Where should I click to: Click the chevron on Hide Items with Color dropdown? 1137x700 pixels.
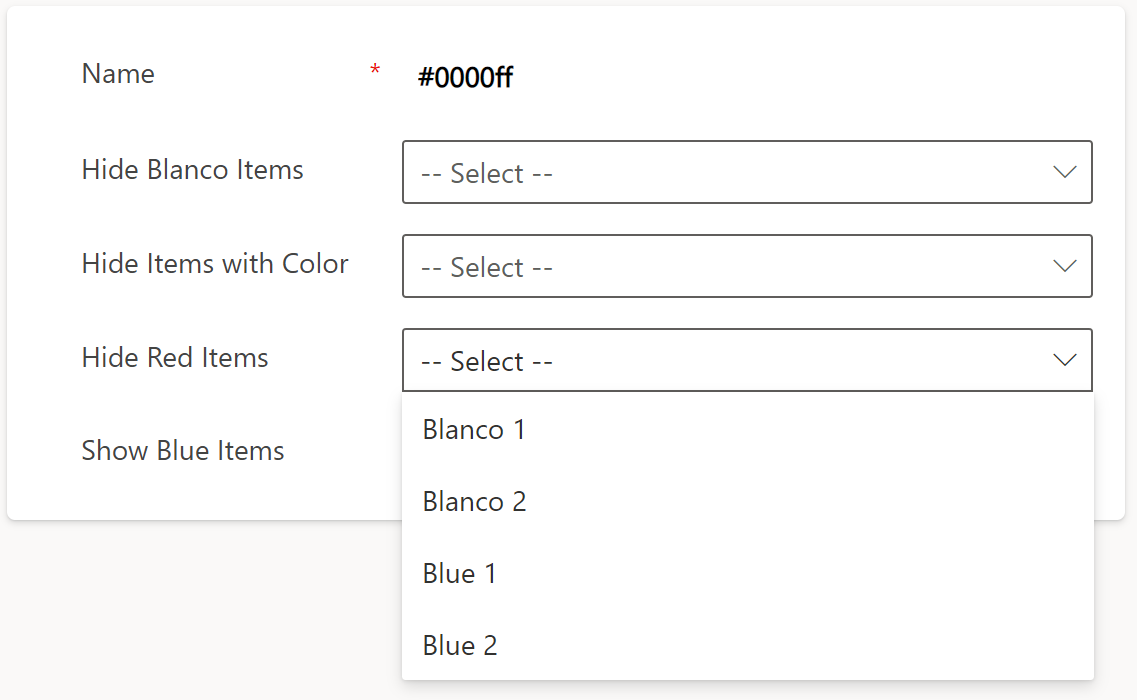1063,266
